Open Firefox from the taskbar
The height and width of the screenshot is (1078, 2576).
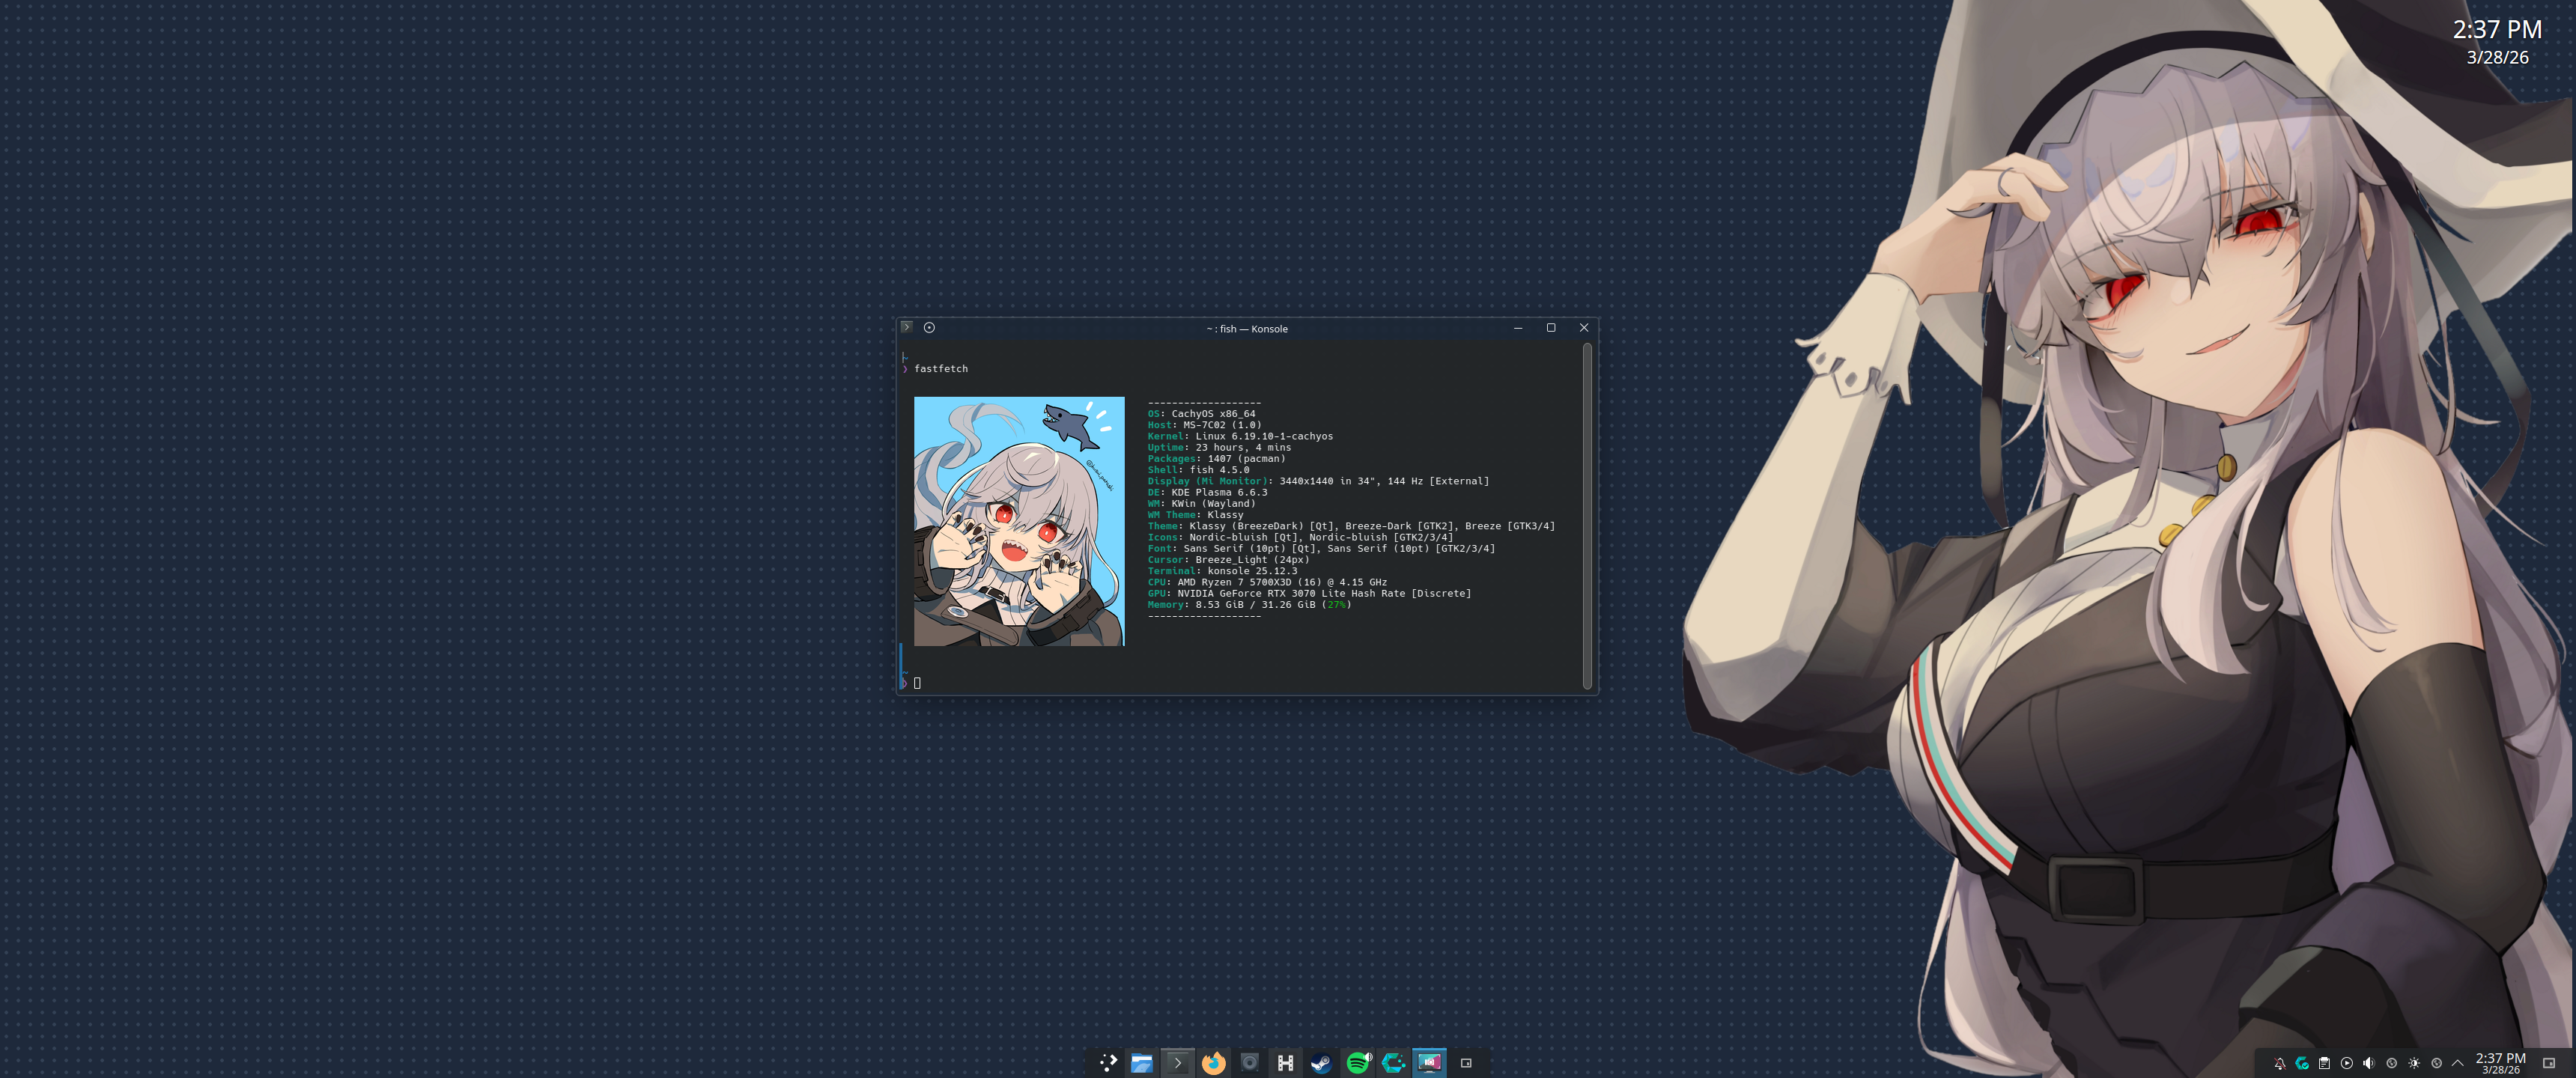click(x=1213, y=1063)
